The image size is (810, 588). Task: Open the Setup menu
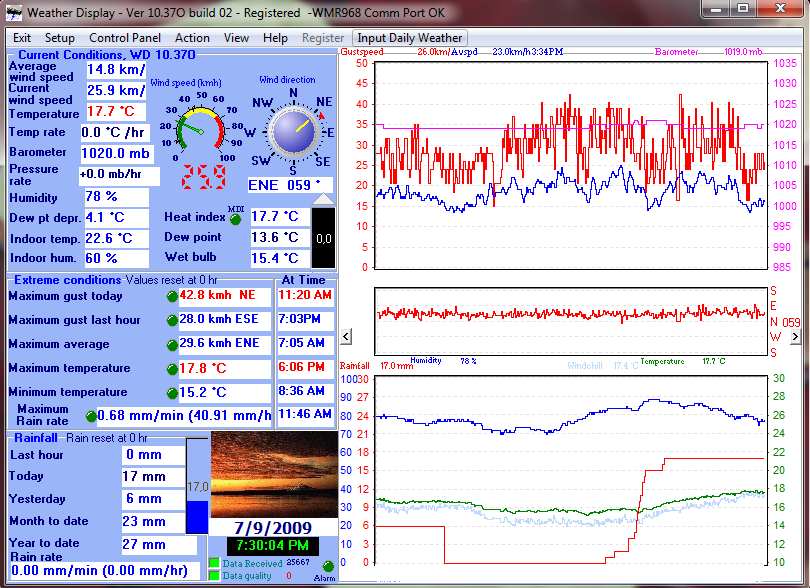[59, 38]
